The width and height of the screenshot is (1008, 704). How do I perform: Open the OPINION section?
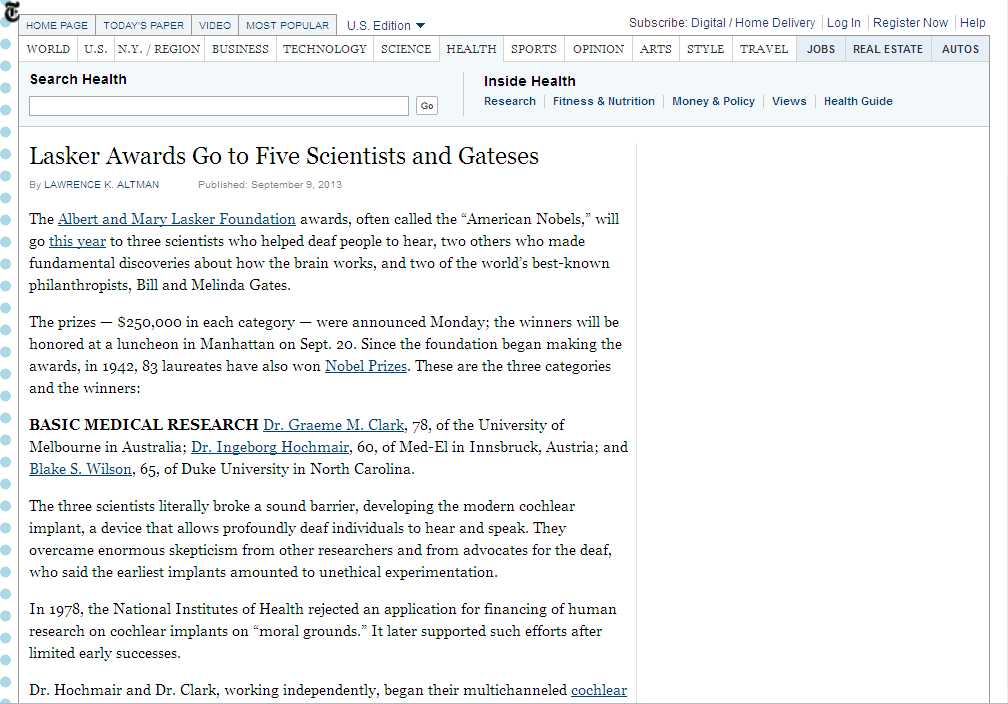[x=597, y=48]
